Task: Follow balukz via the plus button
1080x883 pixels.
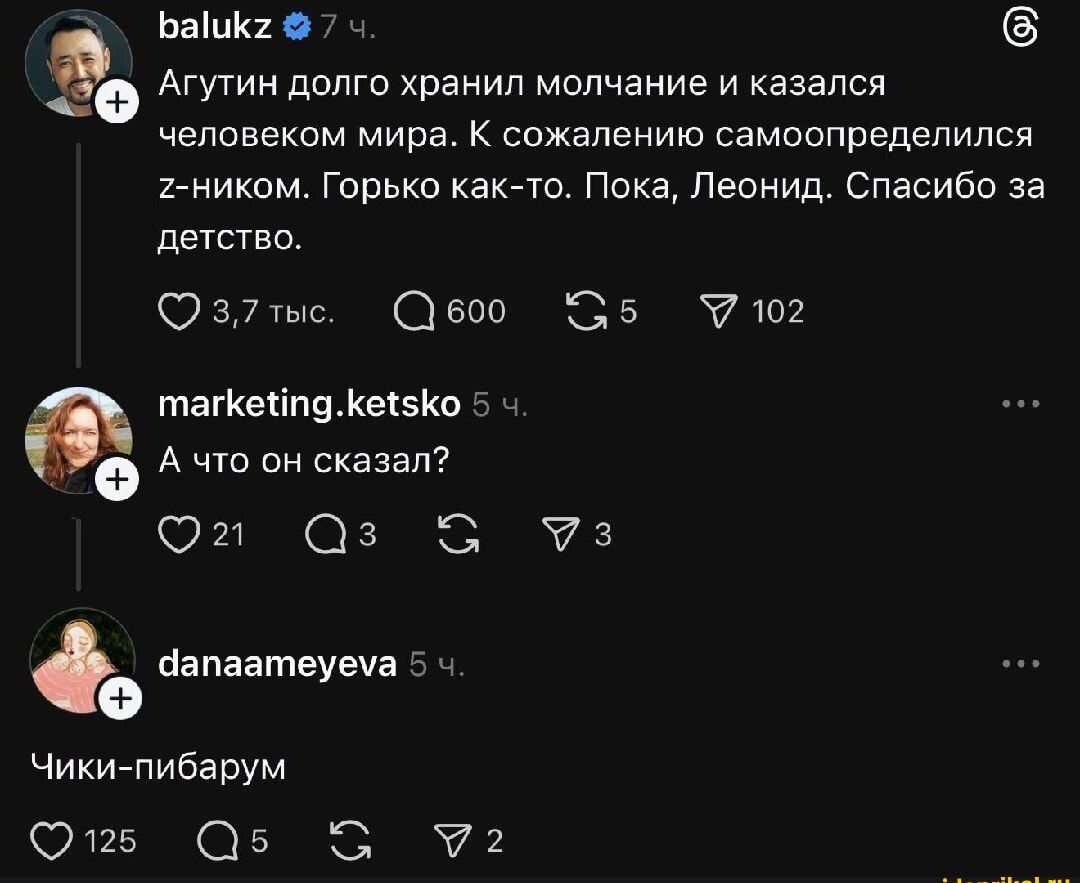Action: coord(118,102)
